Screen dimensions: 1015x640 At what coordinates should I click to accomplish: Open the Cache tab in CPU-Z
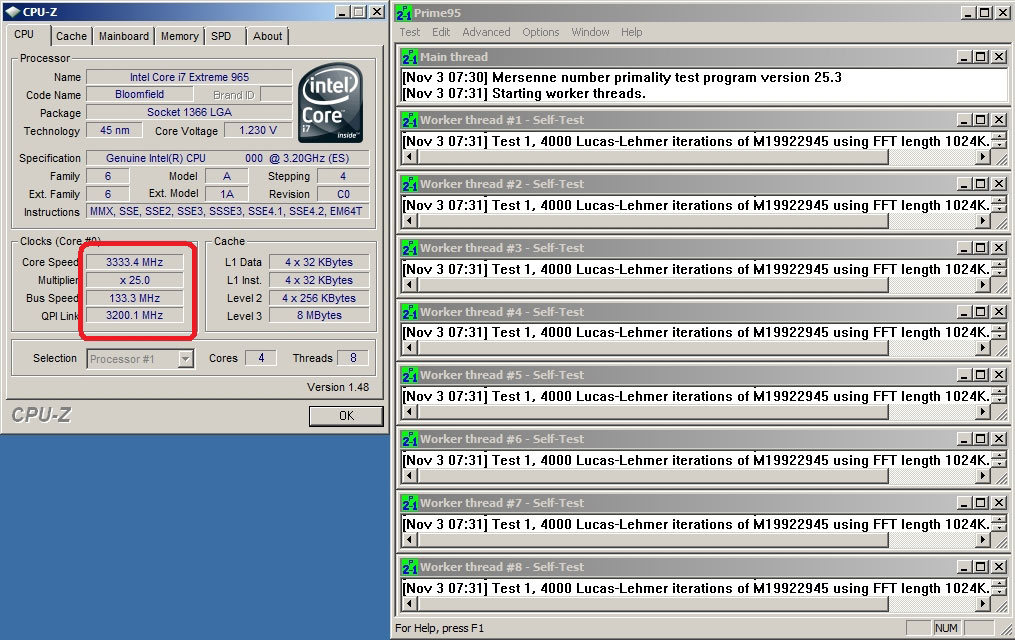point(71,36)
